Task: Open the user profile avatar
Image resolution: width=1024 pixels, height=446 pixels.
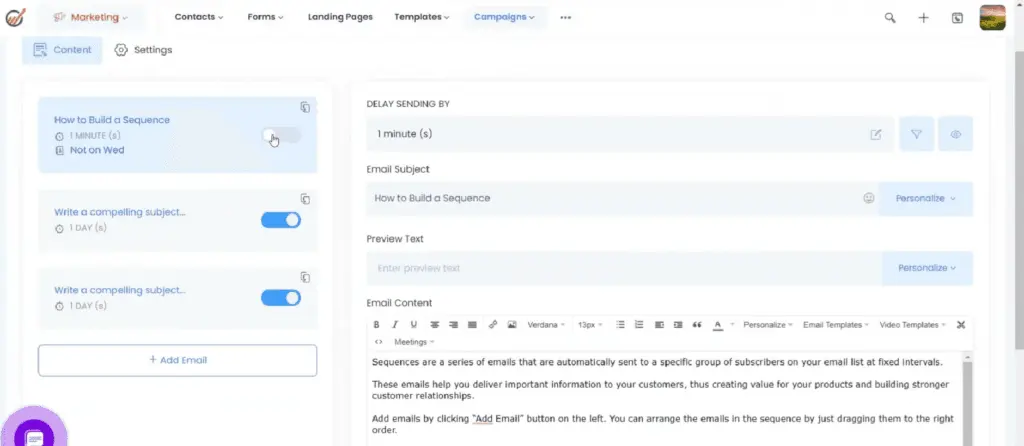Action: tap(993, 18)
